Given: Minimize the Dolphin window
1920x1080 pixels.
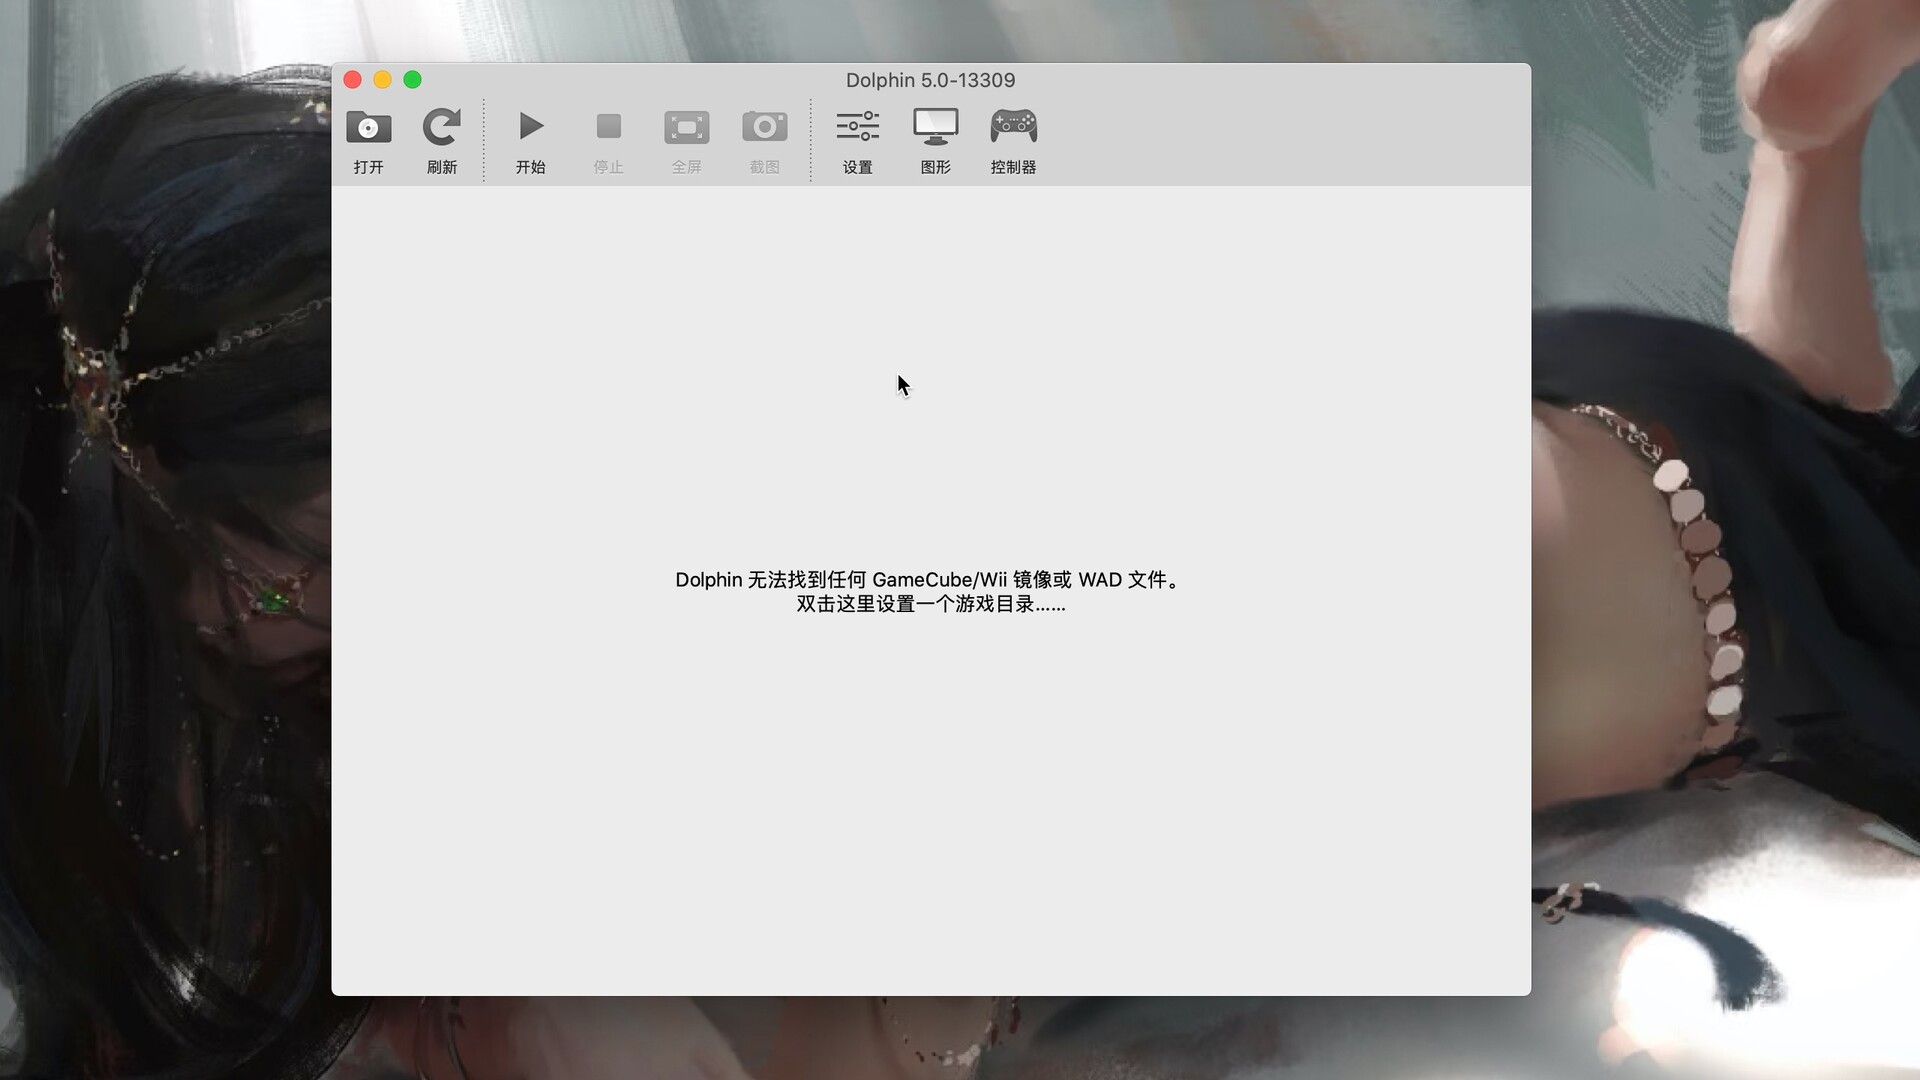Looking at the screenshot, I should pos(382,80).
